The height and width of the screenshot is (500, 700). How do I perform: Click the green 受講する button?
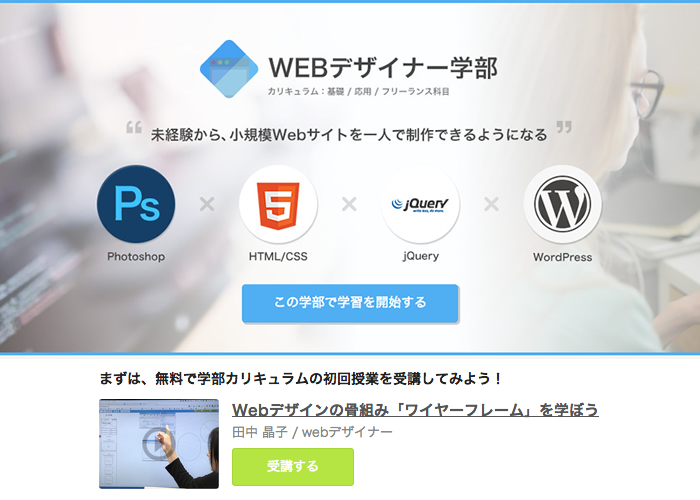pos(293,467)
